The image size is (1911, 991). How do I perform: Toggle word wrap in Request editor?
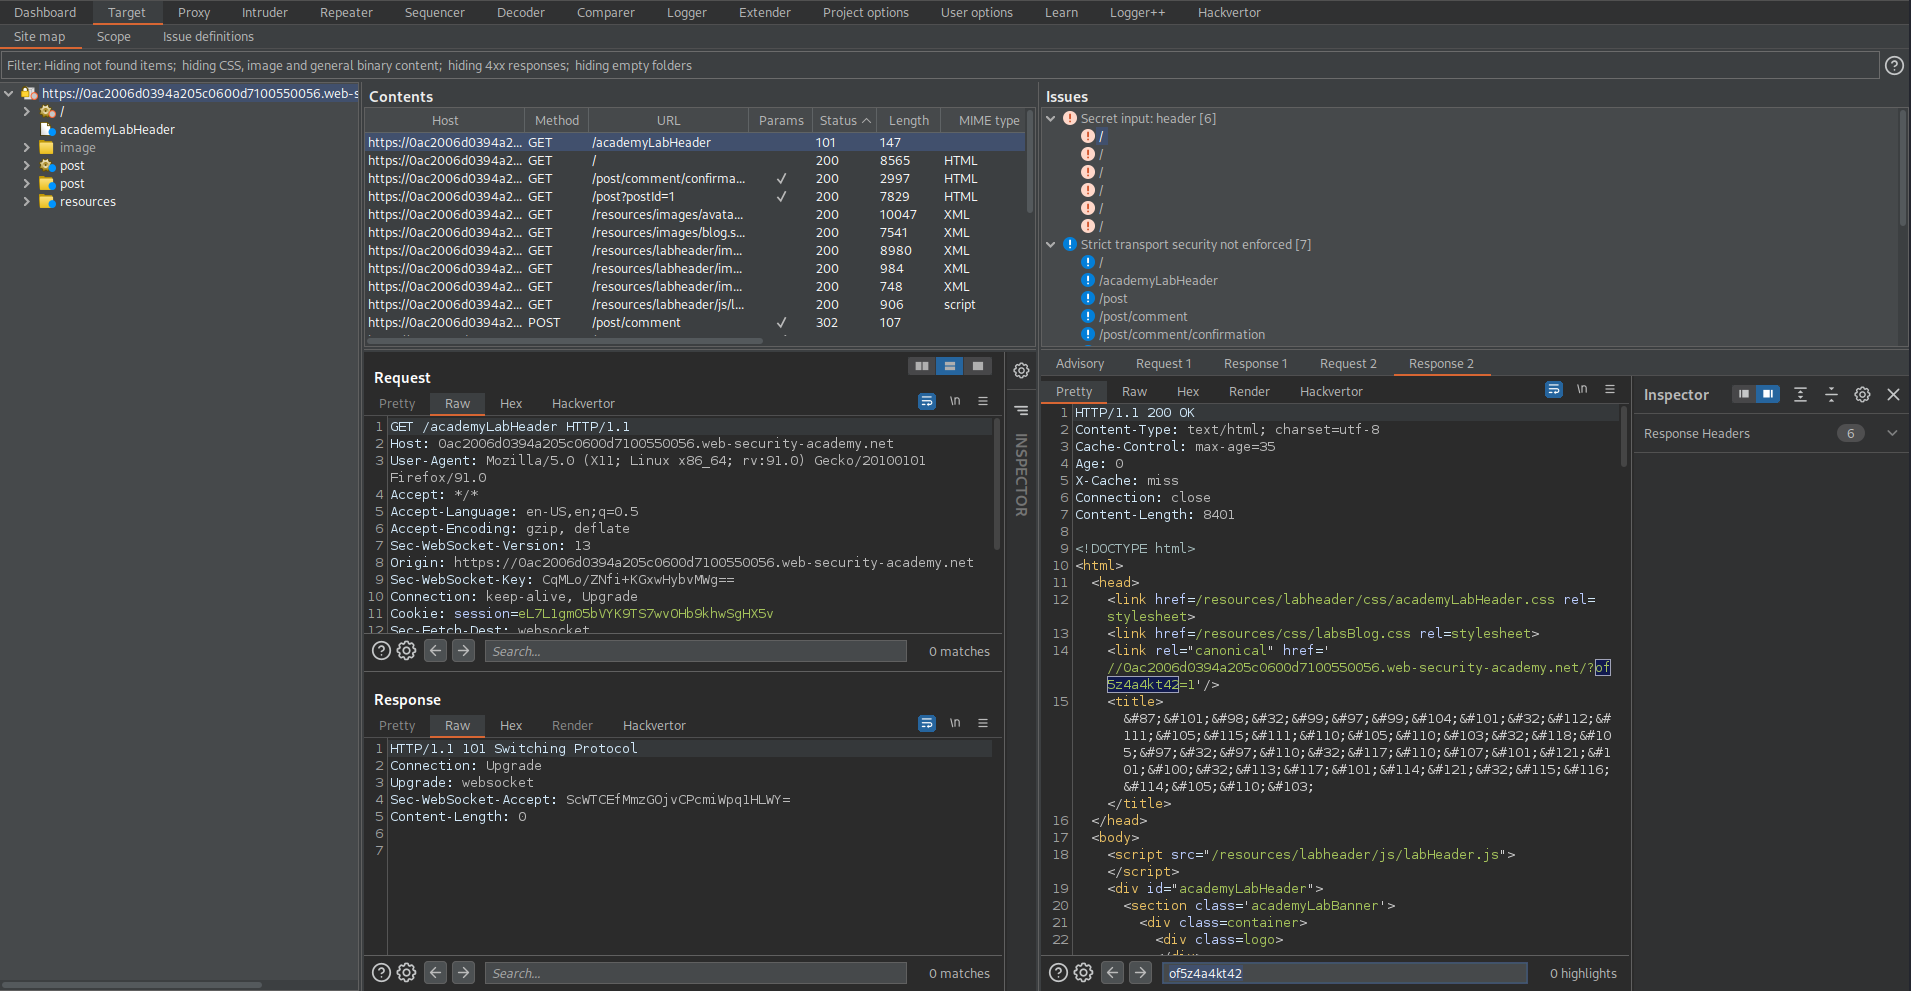click(927, 401)
